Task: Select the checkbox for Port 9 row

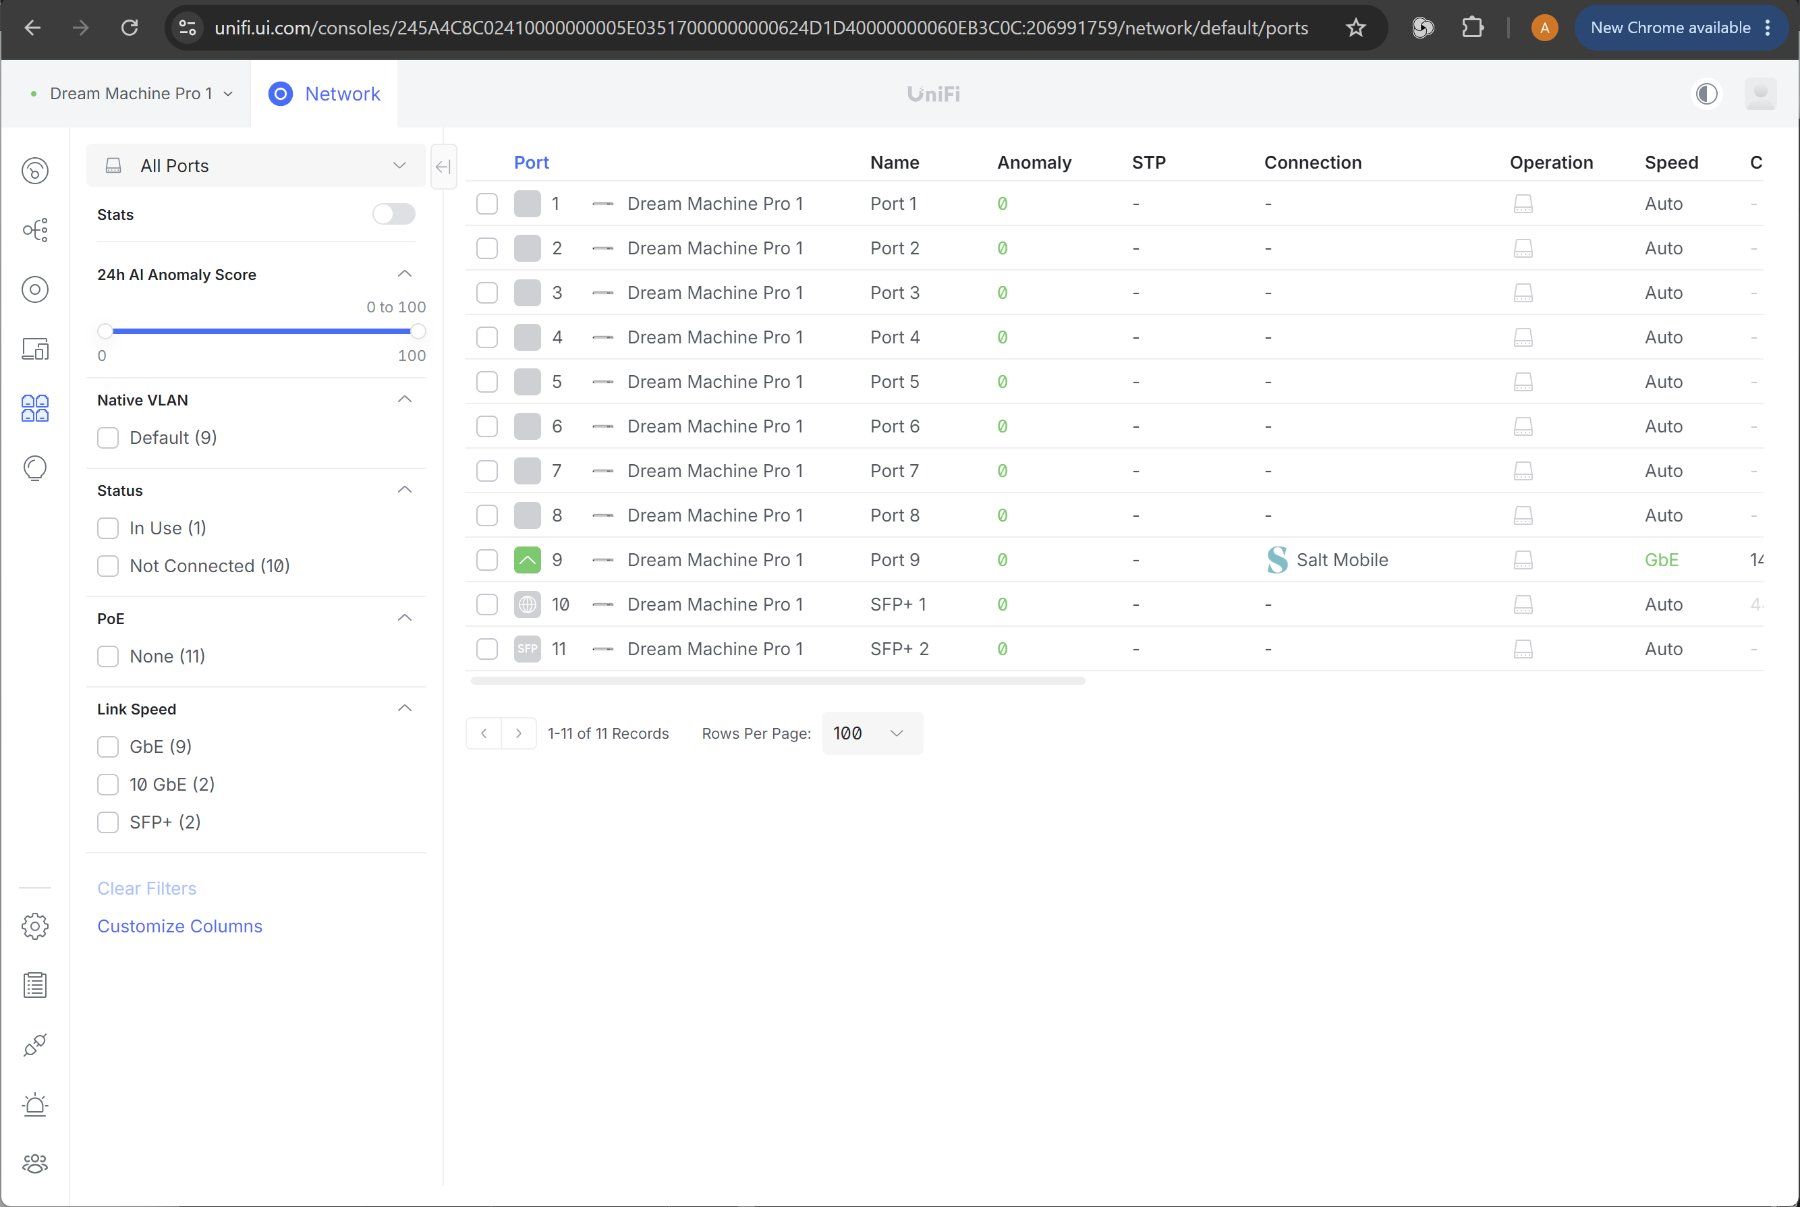Action: tap(487, 560)
